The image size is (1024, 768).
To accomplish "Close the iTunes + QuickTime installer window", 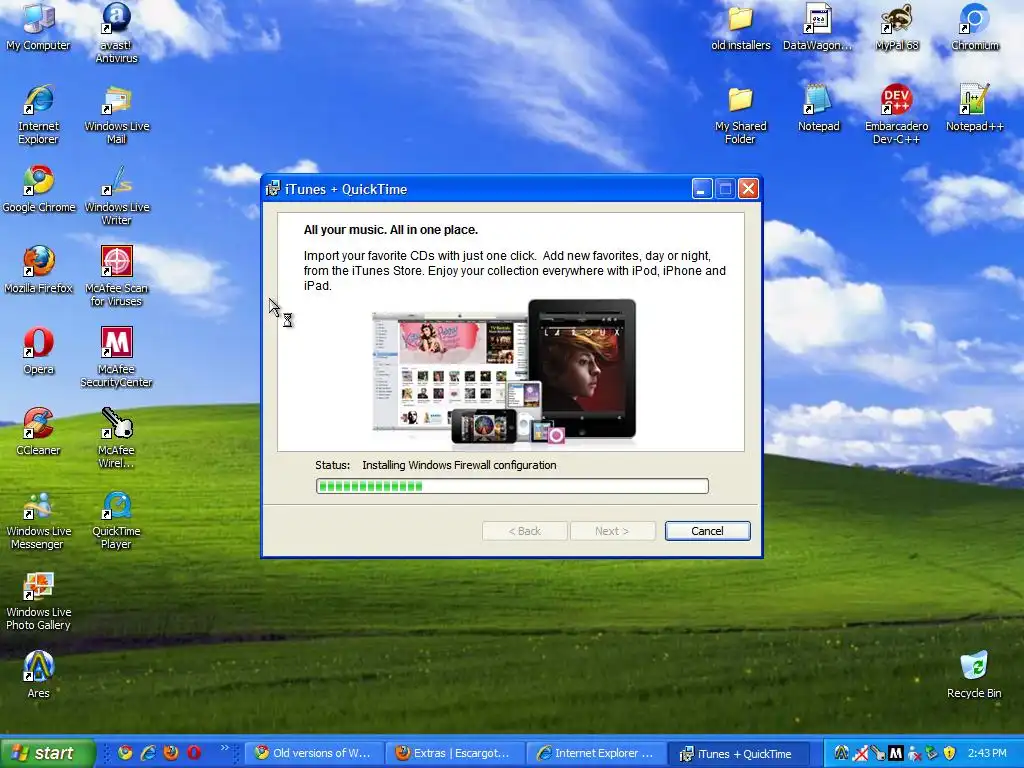I will click(x=748, y=189).
